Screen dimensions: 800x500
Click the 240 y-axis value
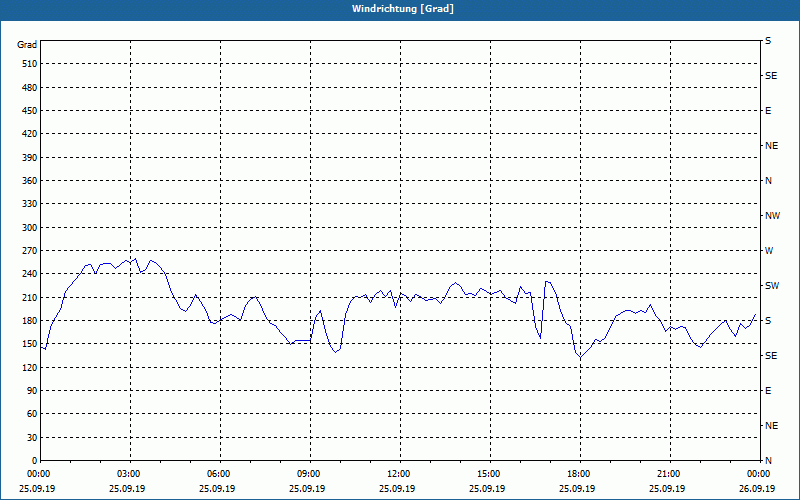pos(30,273)
